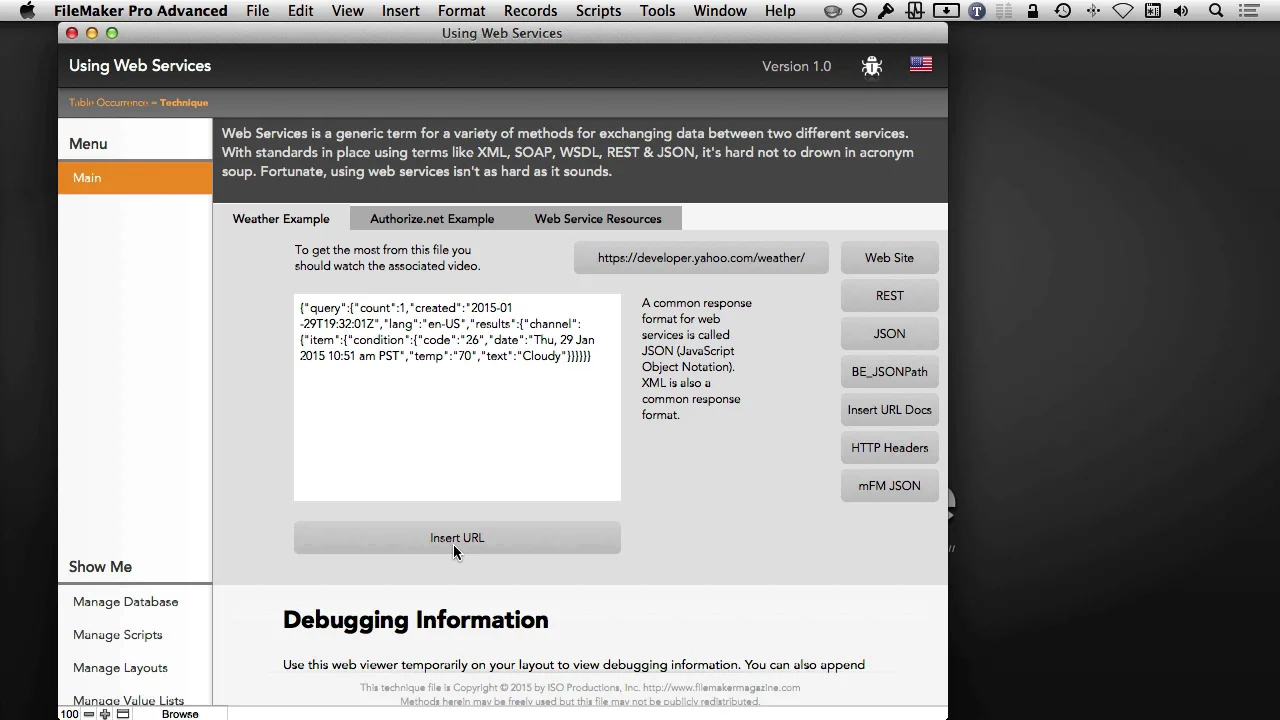
Task: Click the key icon in menu bar
Action: [x=886, y=11]
